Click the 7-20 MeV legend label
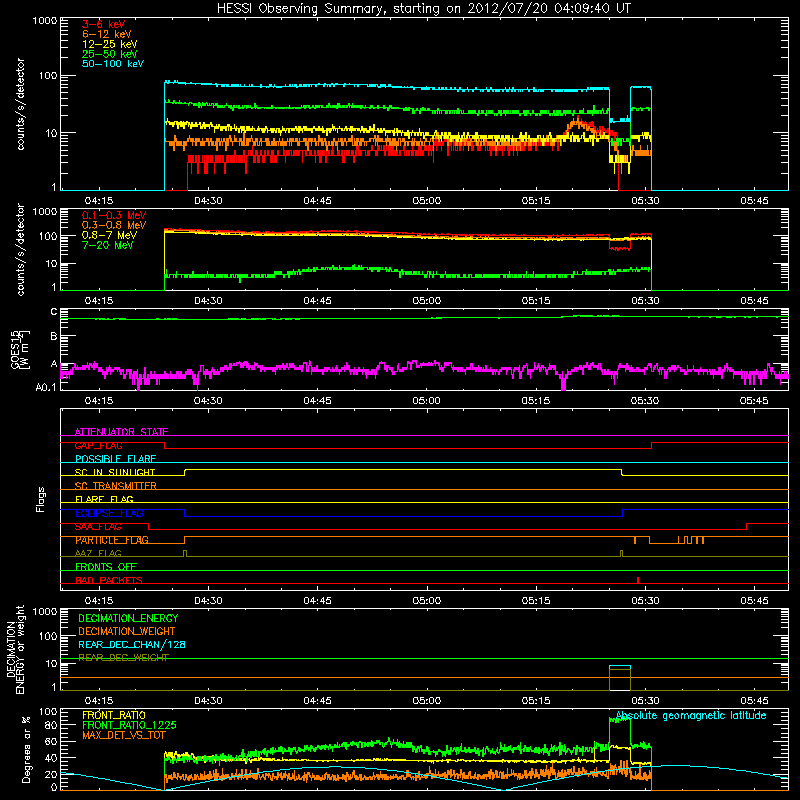This screenshot has width=800, height=800. point(107,245)
